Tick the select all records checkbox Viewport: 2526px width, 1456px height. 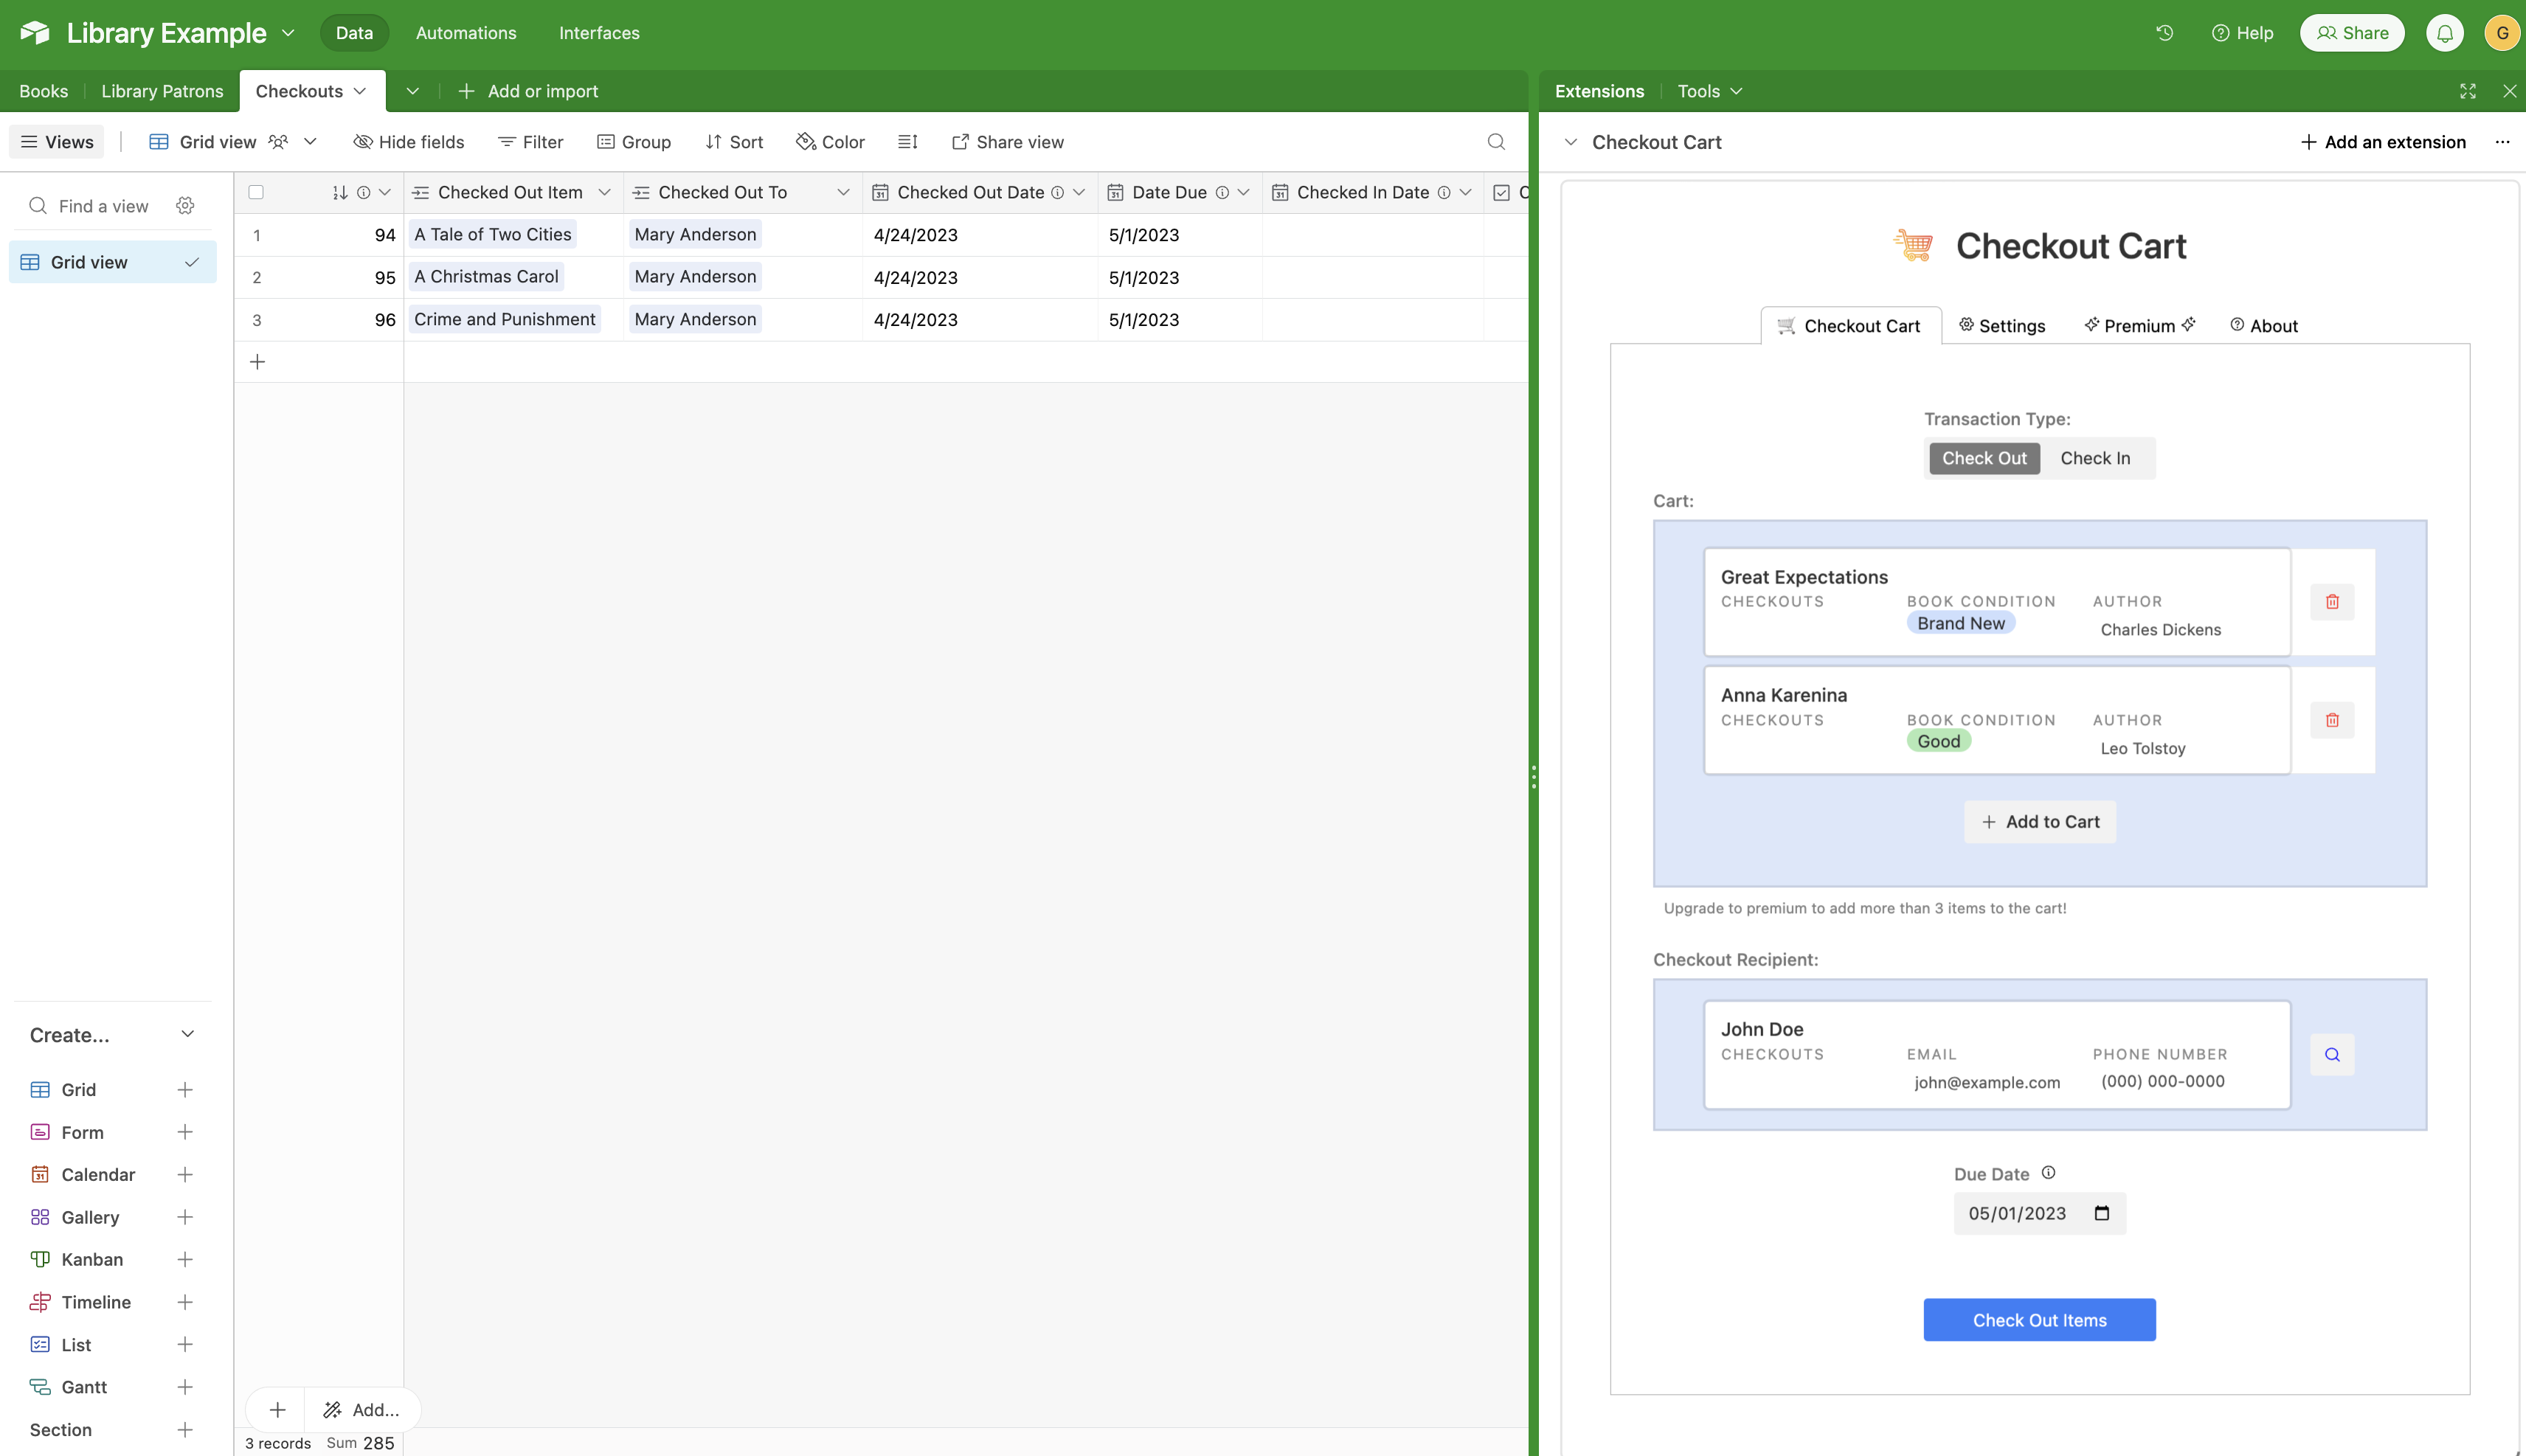(256, 192)
